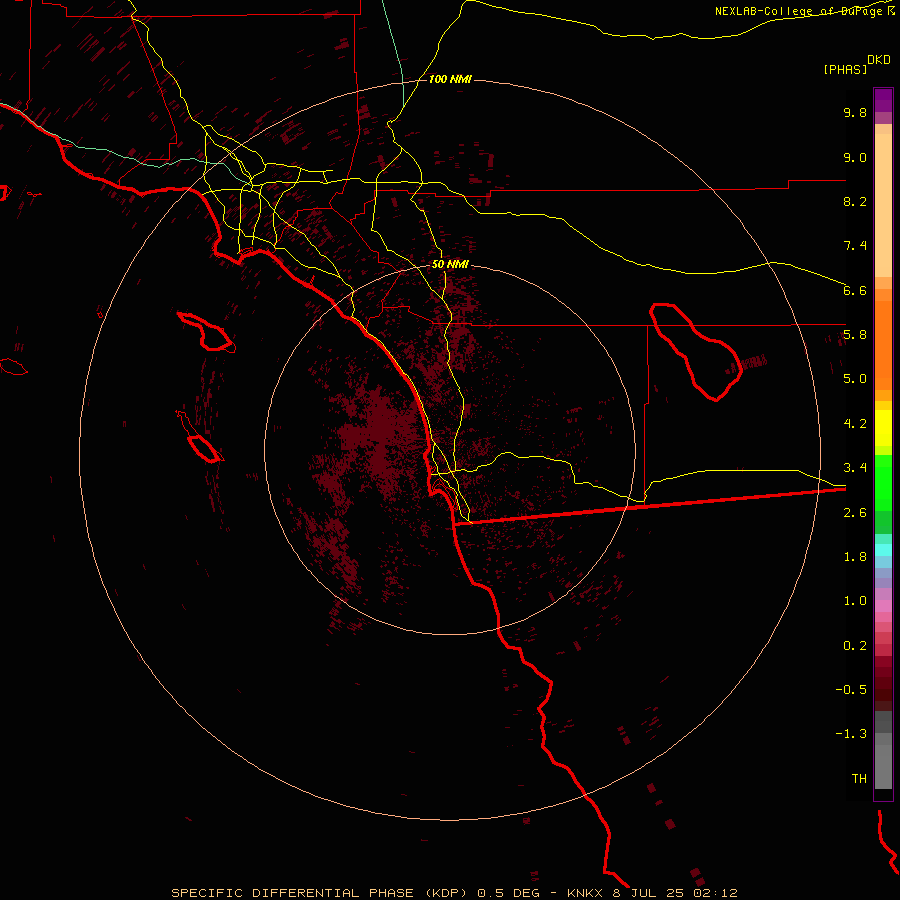
Task: Click the 9.0 value on the scale
Action: (x=855, y=157)
